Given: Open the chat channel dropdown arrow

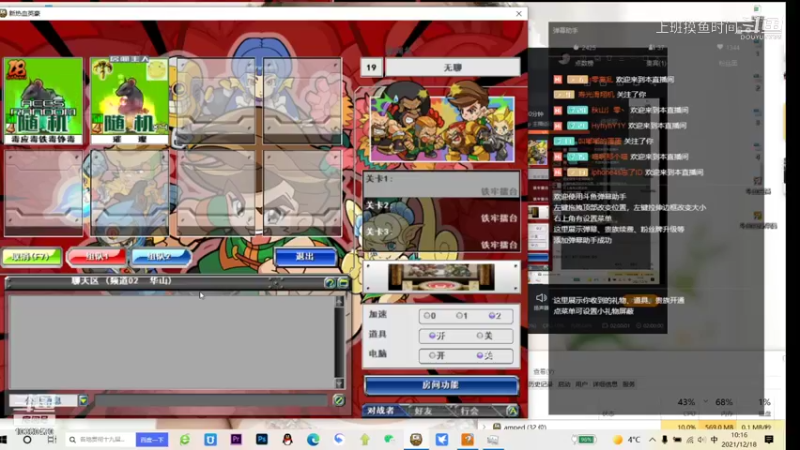Looking at the screenshot, I should (83, 401).
